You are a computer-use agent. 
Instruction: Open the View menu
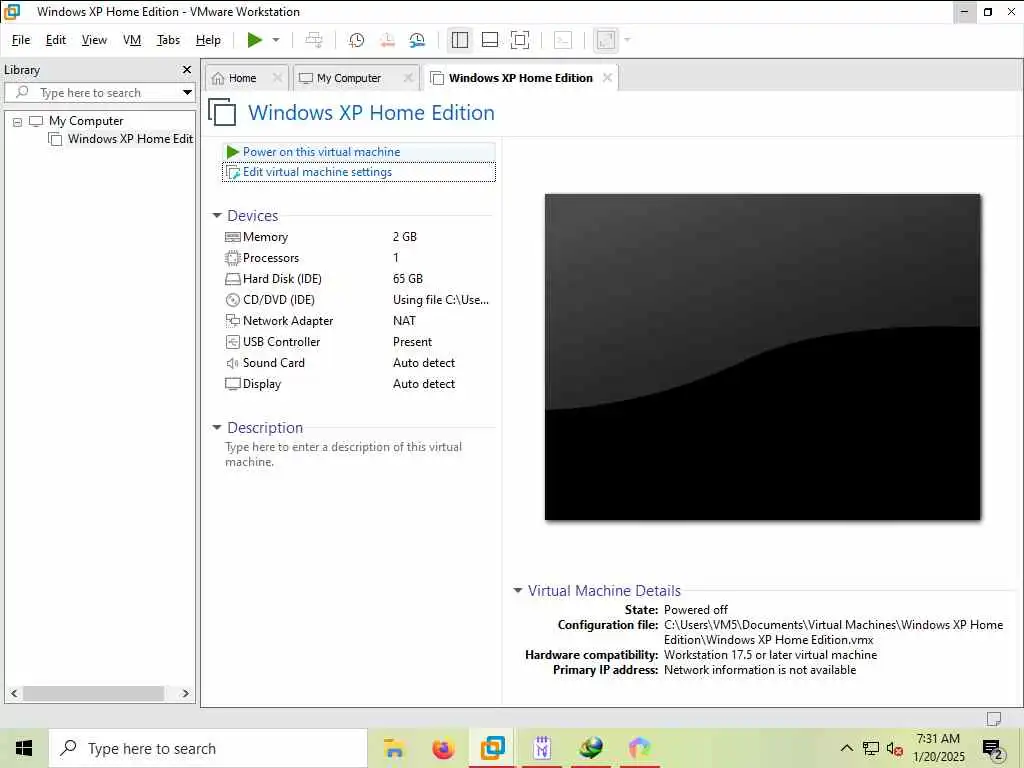pos(94,40)
